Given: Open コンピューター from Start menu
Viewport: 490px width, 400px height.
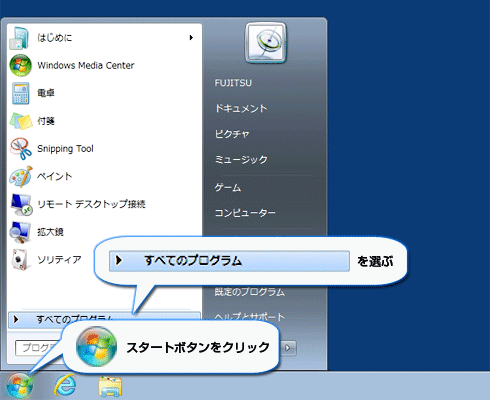Looking at the screenshot, I should 245,213.
